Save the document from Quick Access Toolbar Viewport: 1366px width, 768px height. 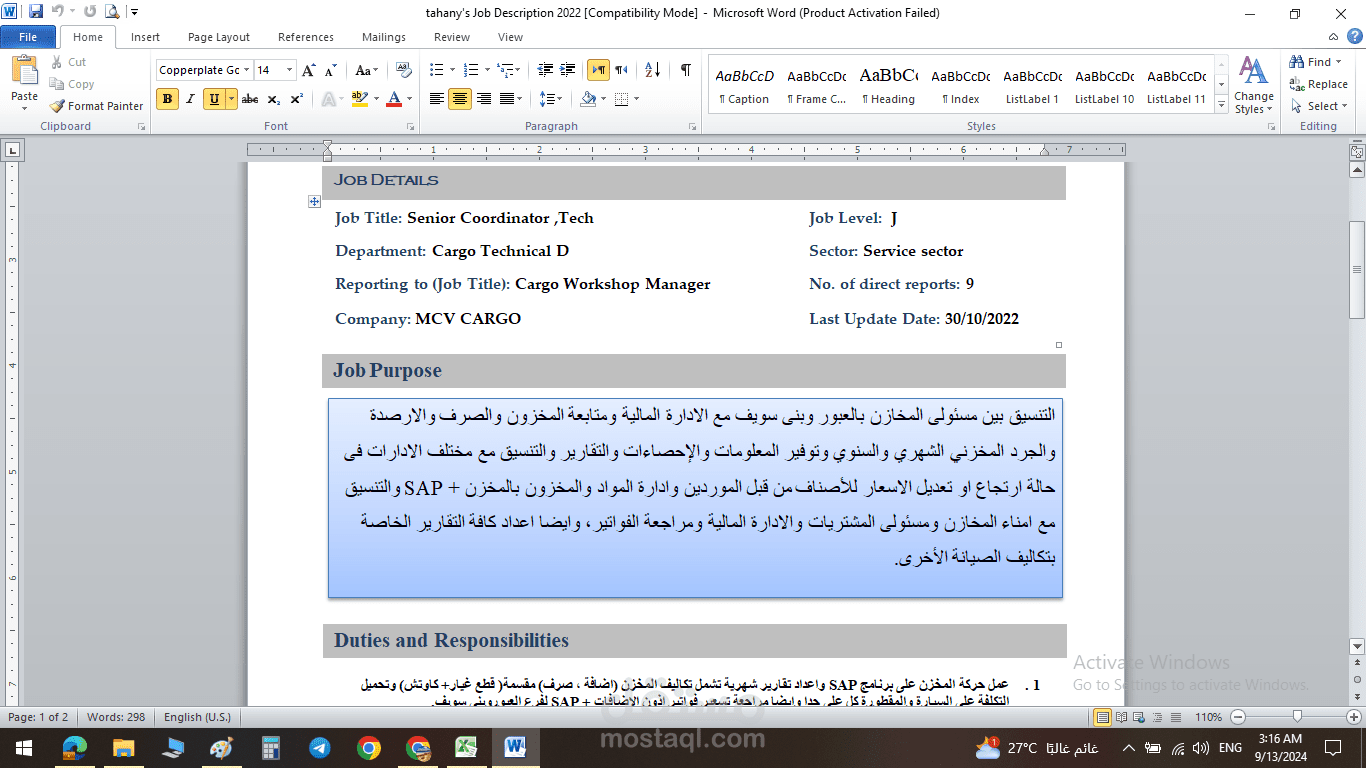pyautogui.click(x=36, y=12)
